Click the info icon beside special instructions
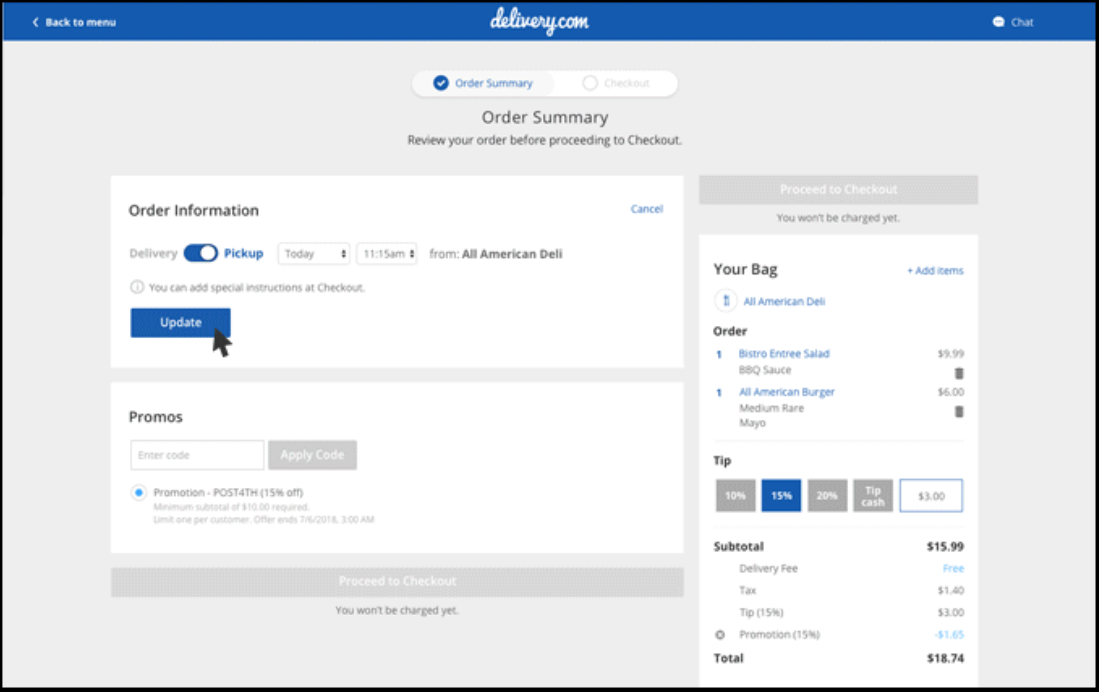This screenshot has width=1099, height=692. point(137,287)
